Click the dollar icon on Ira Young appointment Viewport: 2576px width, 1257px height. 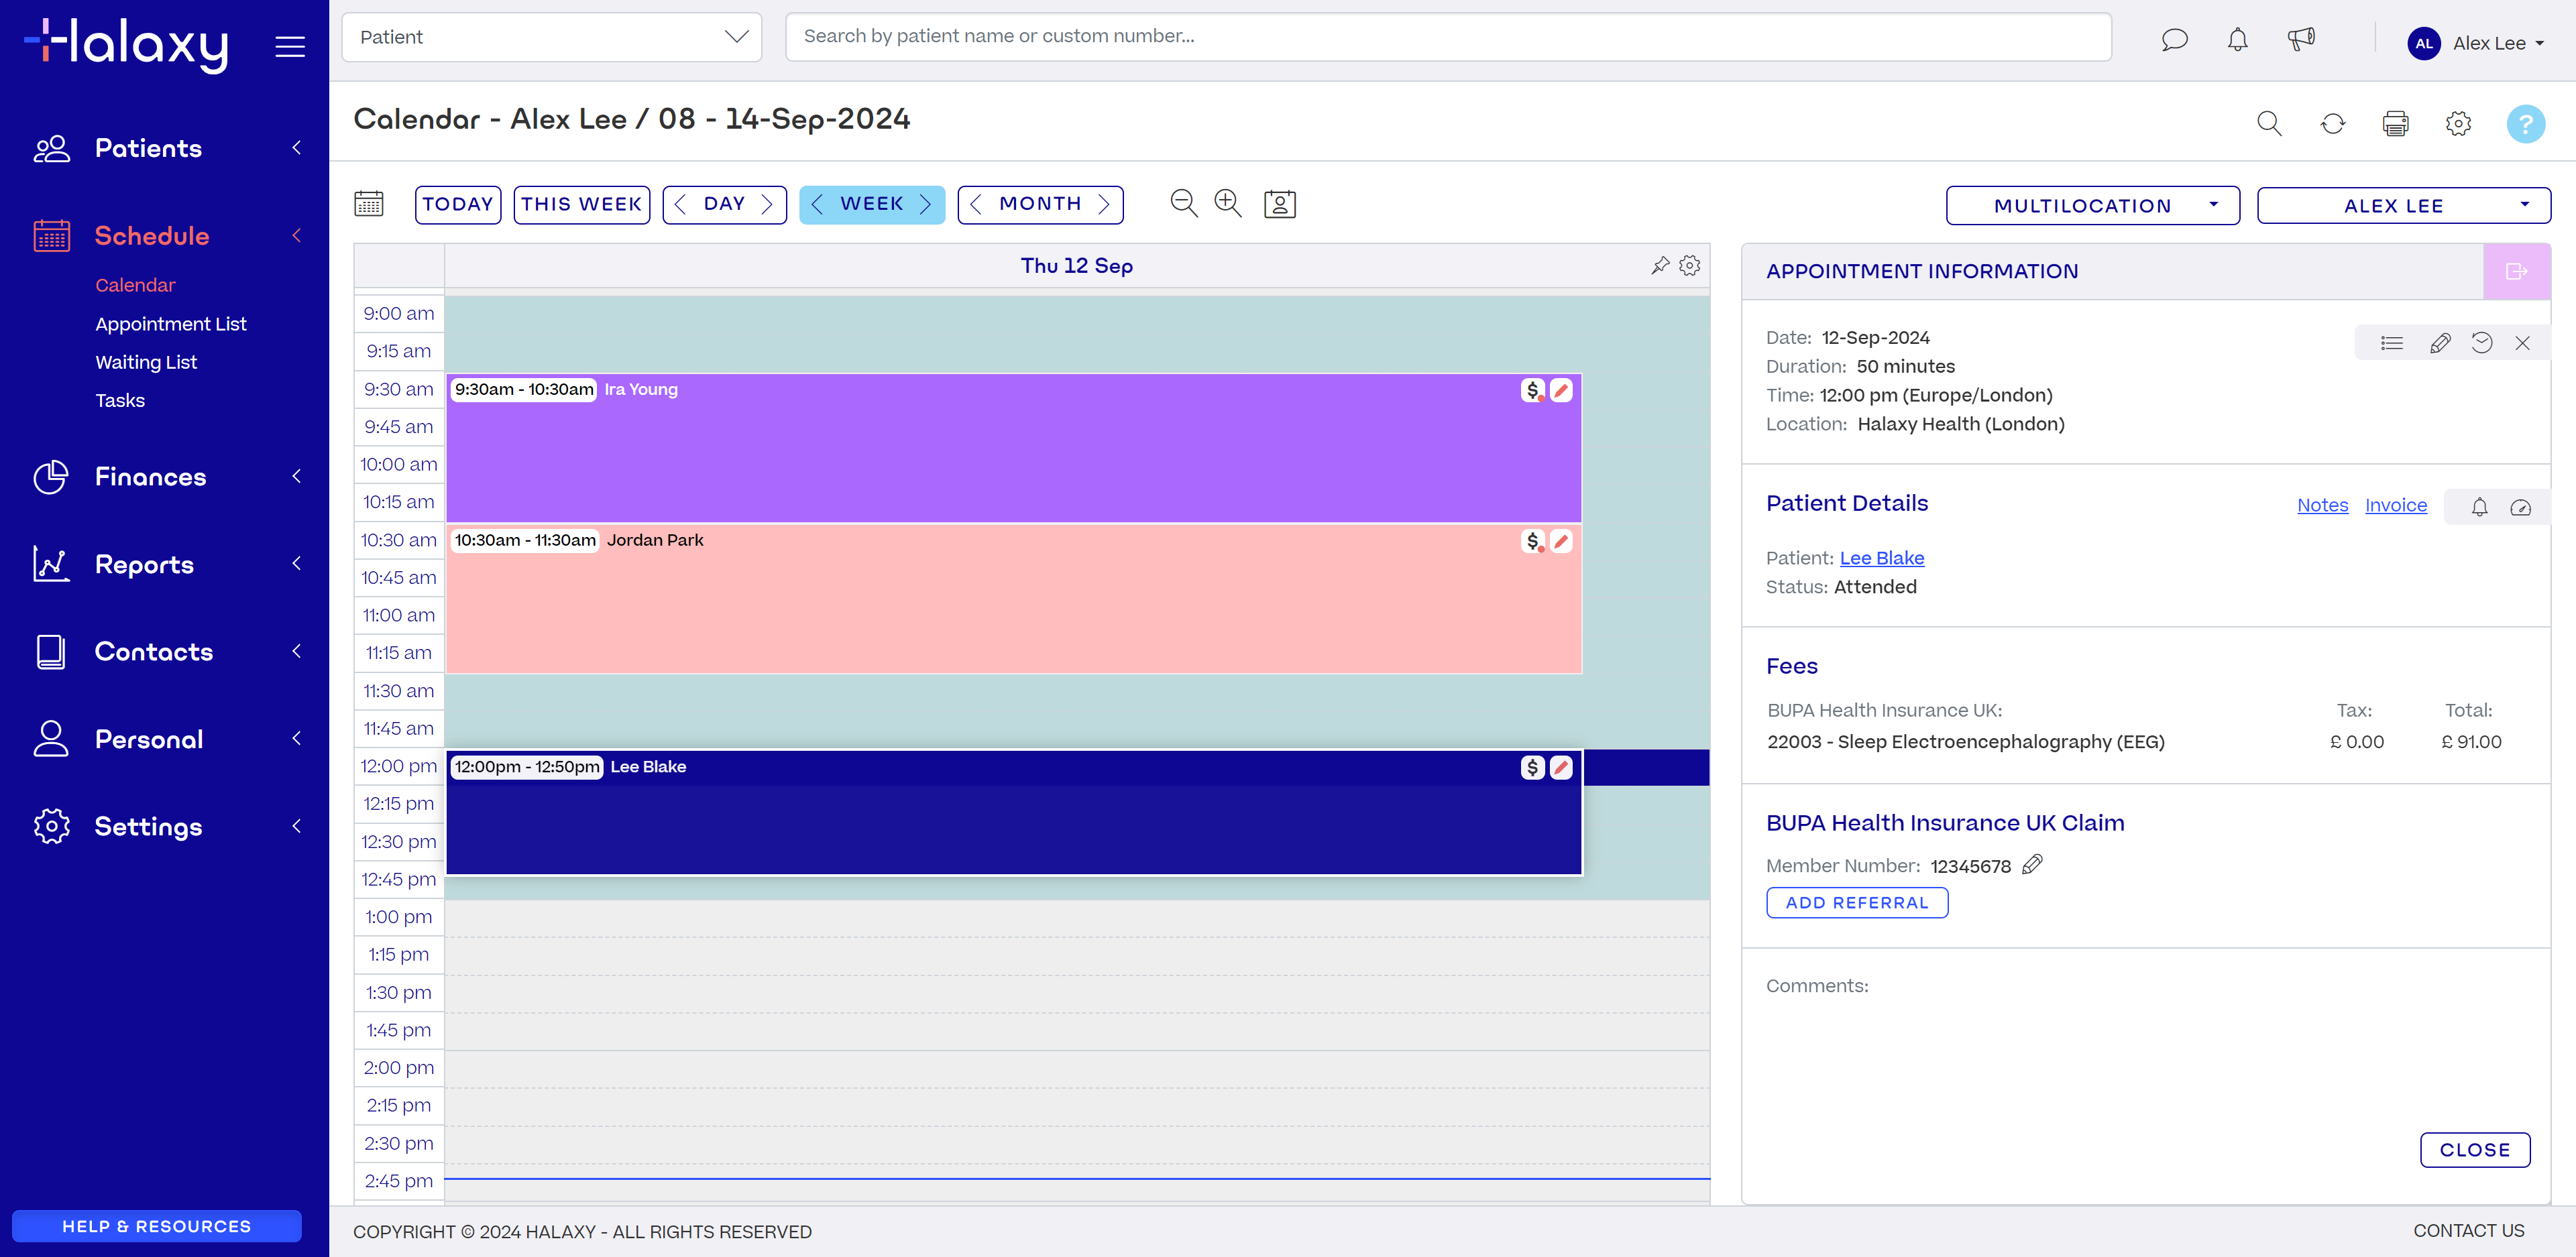coord(1533,390)
